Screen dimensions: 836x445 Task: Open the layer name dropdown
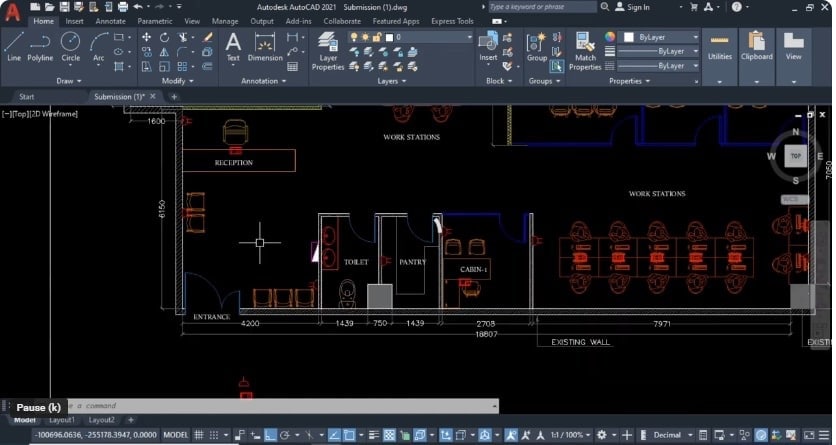pyautogui.click(x=409, y=37)
